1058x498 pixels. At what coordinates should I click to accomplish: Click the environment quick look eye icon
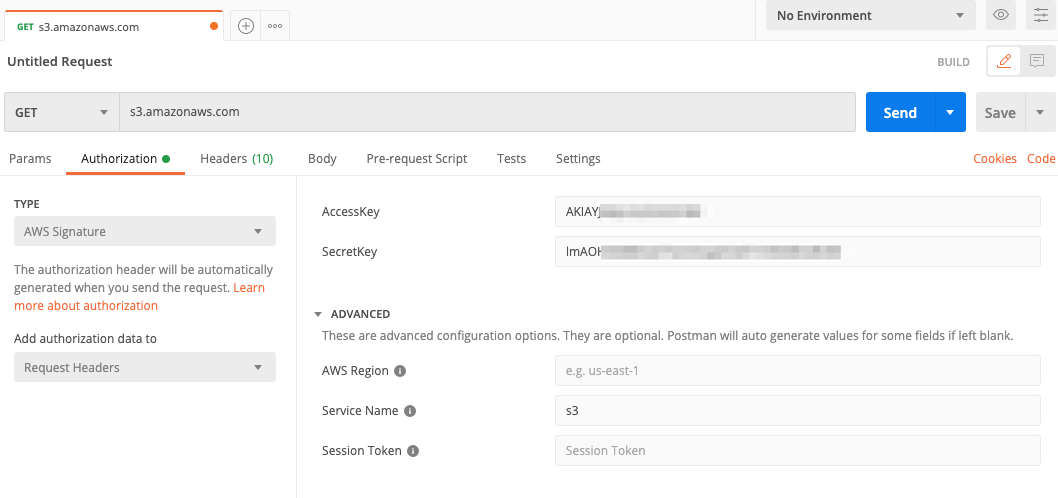pos(1001,15)
